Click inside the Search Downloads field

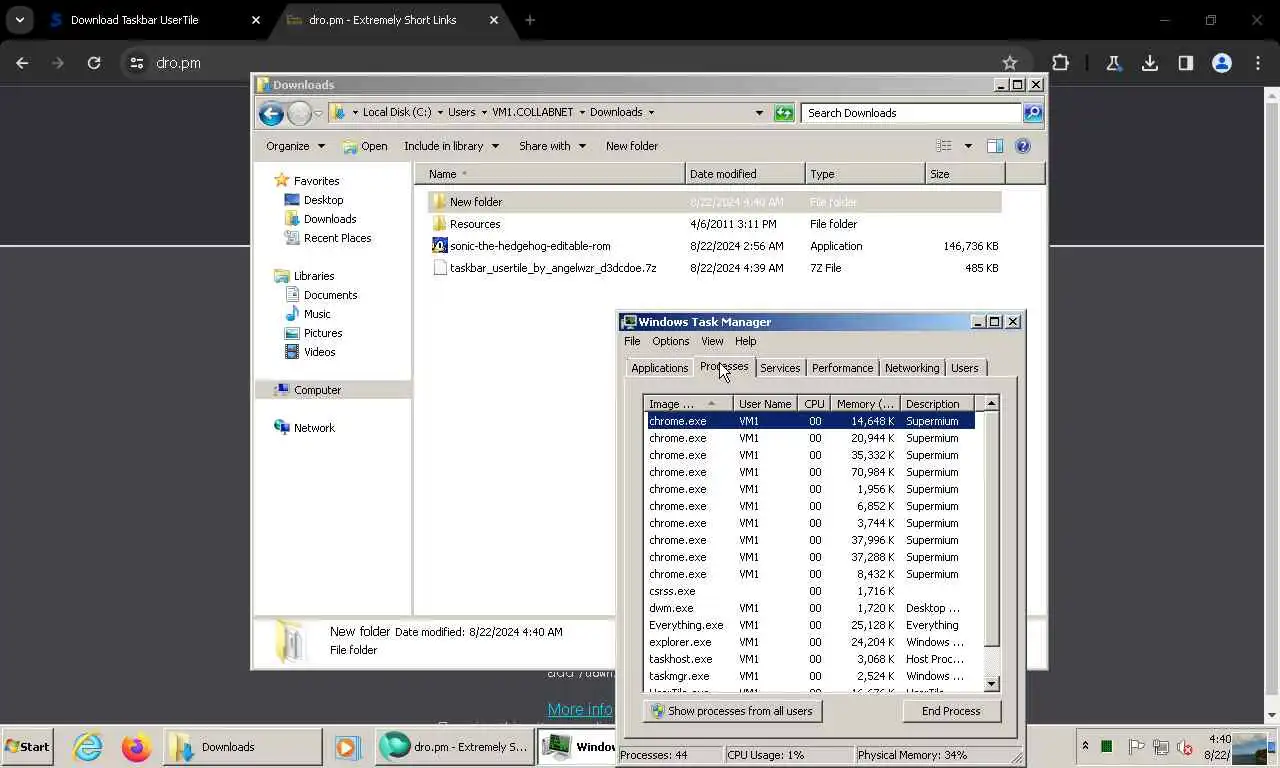(910, 113)
